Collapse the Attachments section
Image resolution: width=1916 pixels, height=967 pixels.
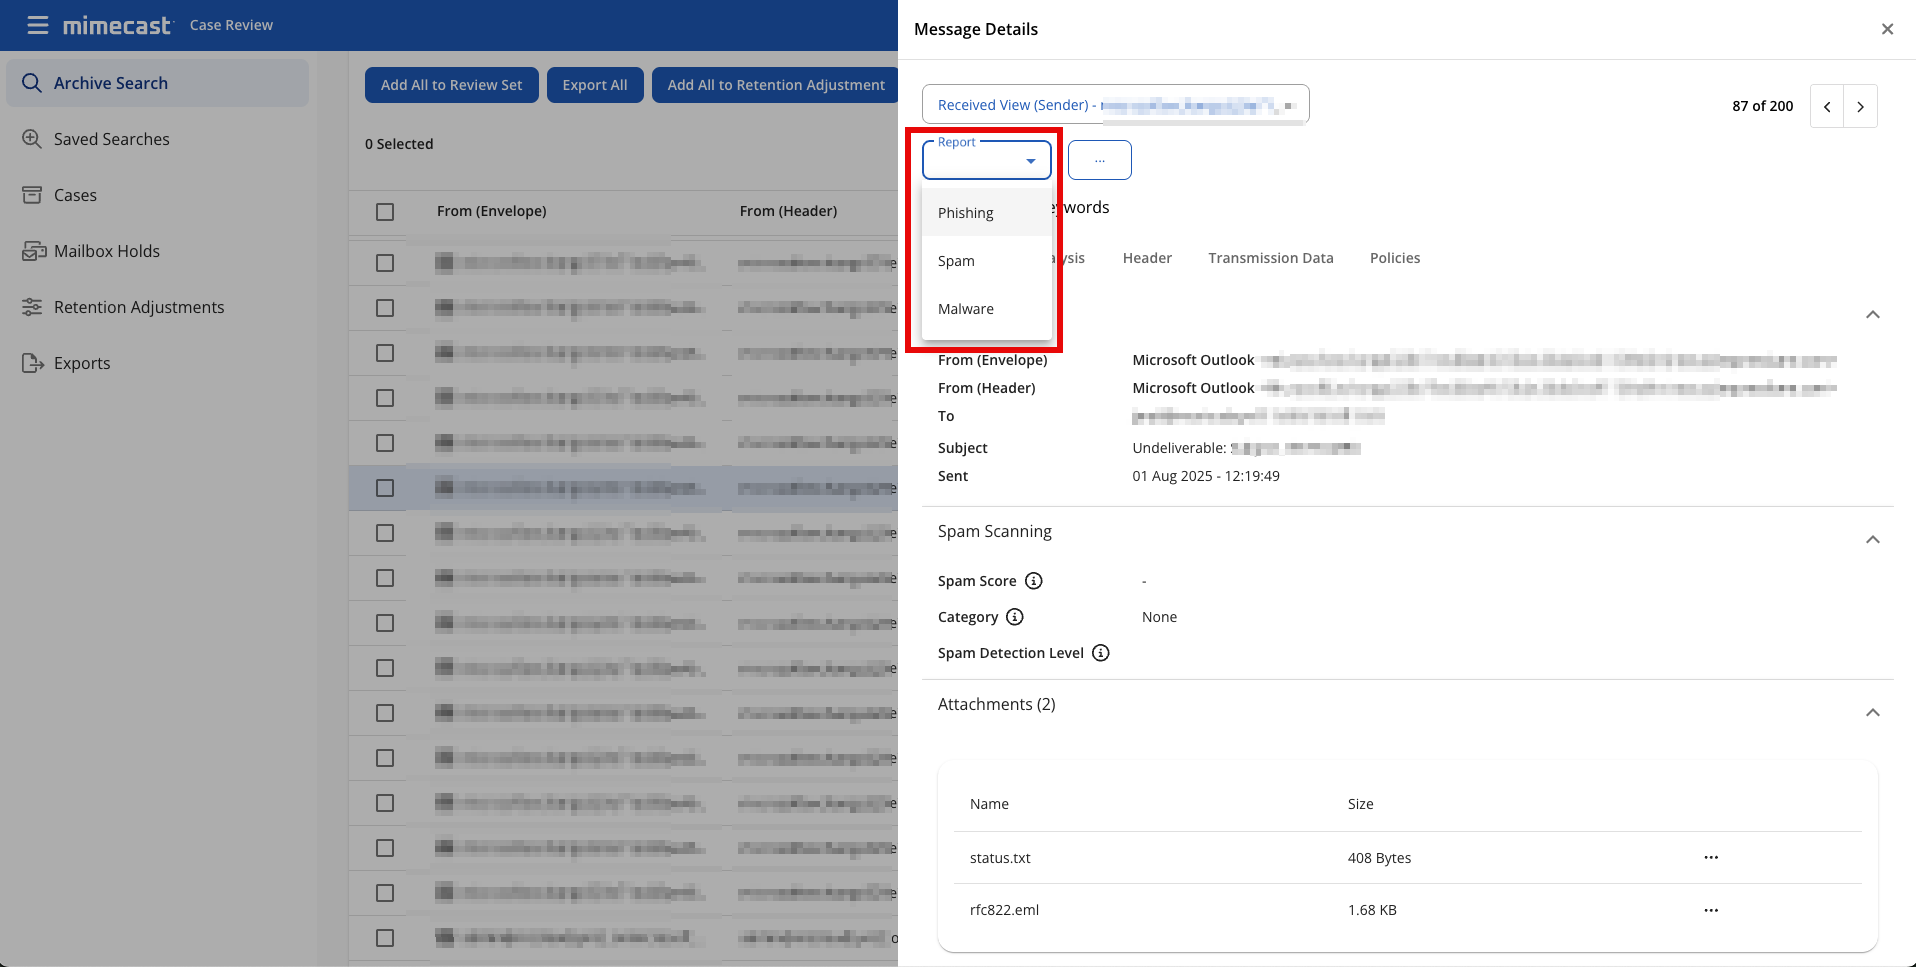[1873, 713]
